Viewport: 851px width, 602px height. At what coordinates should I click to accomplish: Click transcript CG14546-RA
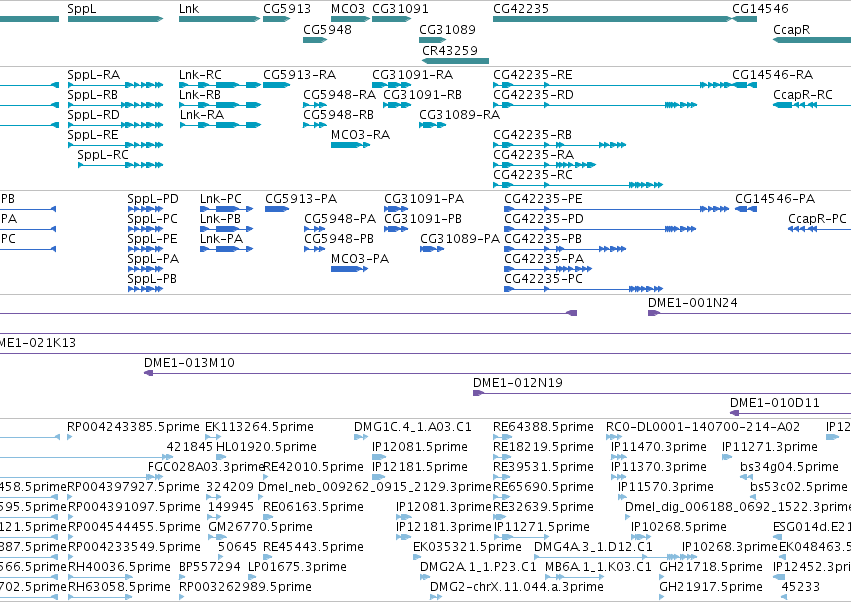[745, 85]
